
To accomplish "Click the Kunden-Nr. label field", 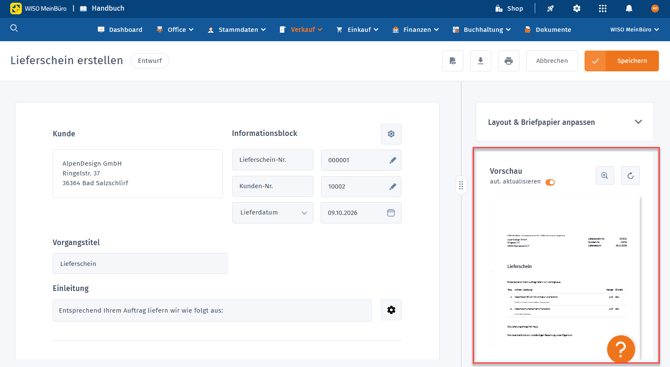I will [x=273, y=186].
